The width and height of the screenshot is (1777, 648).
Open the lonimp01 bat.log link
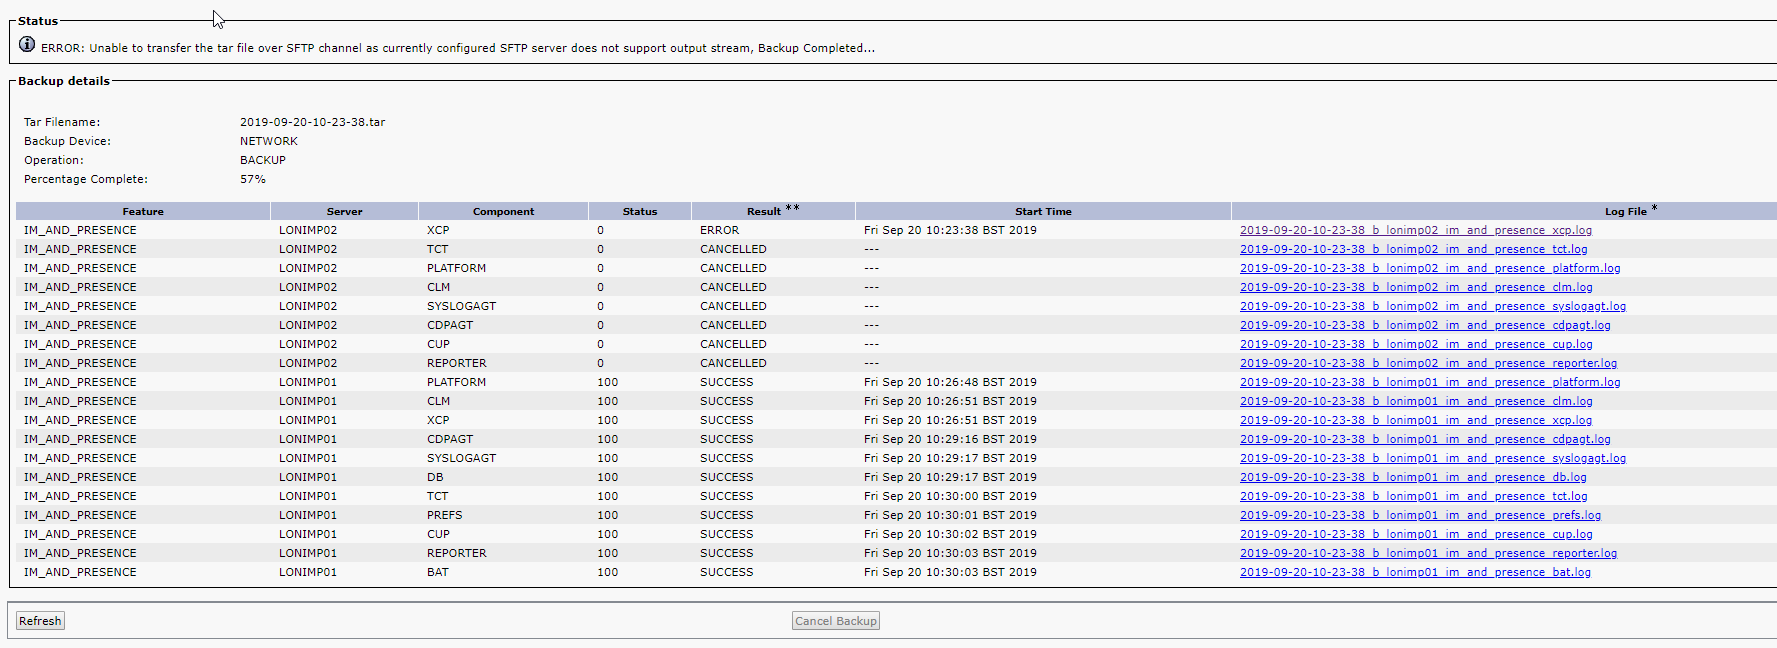(1414, 572)
